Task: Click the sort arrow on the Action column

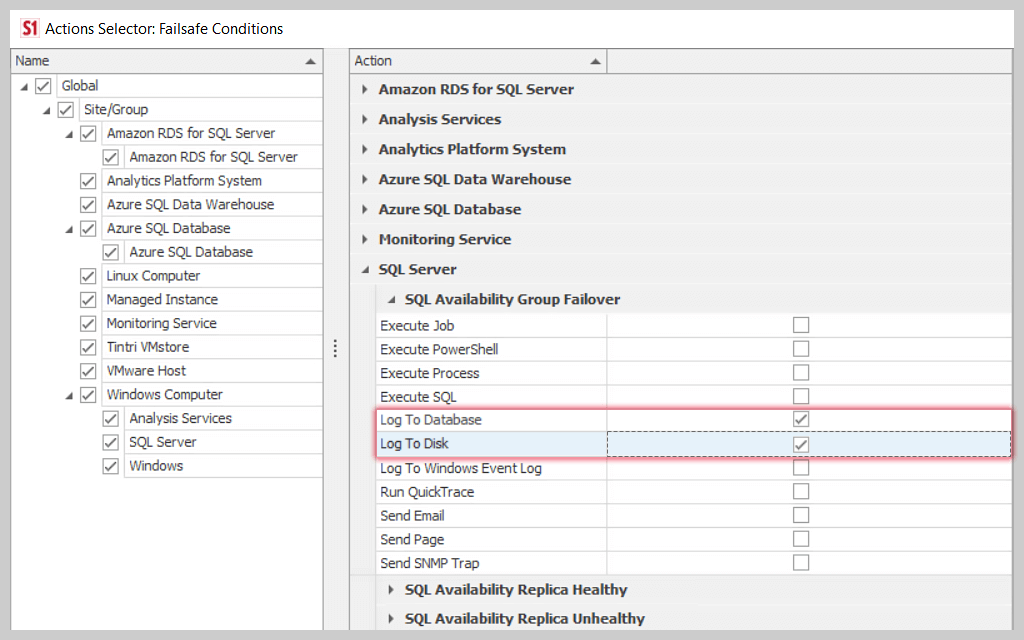Action: point(595,60)
